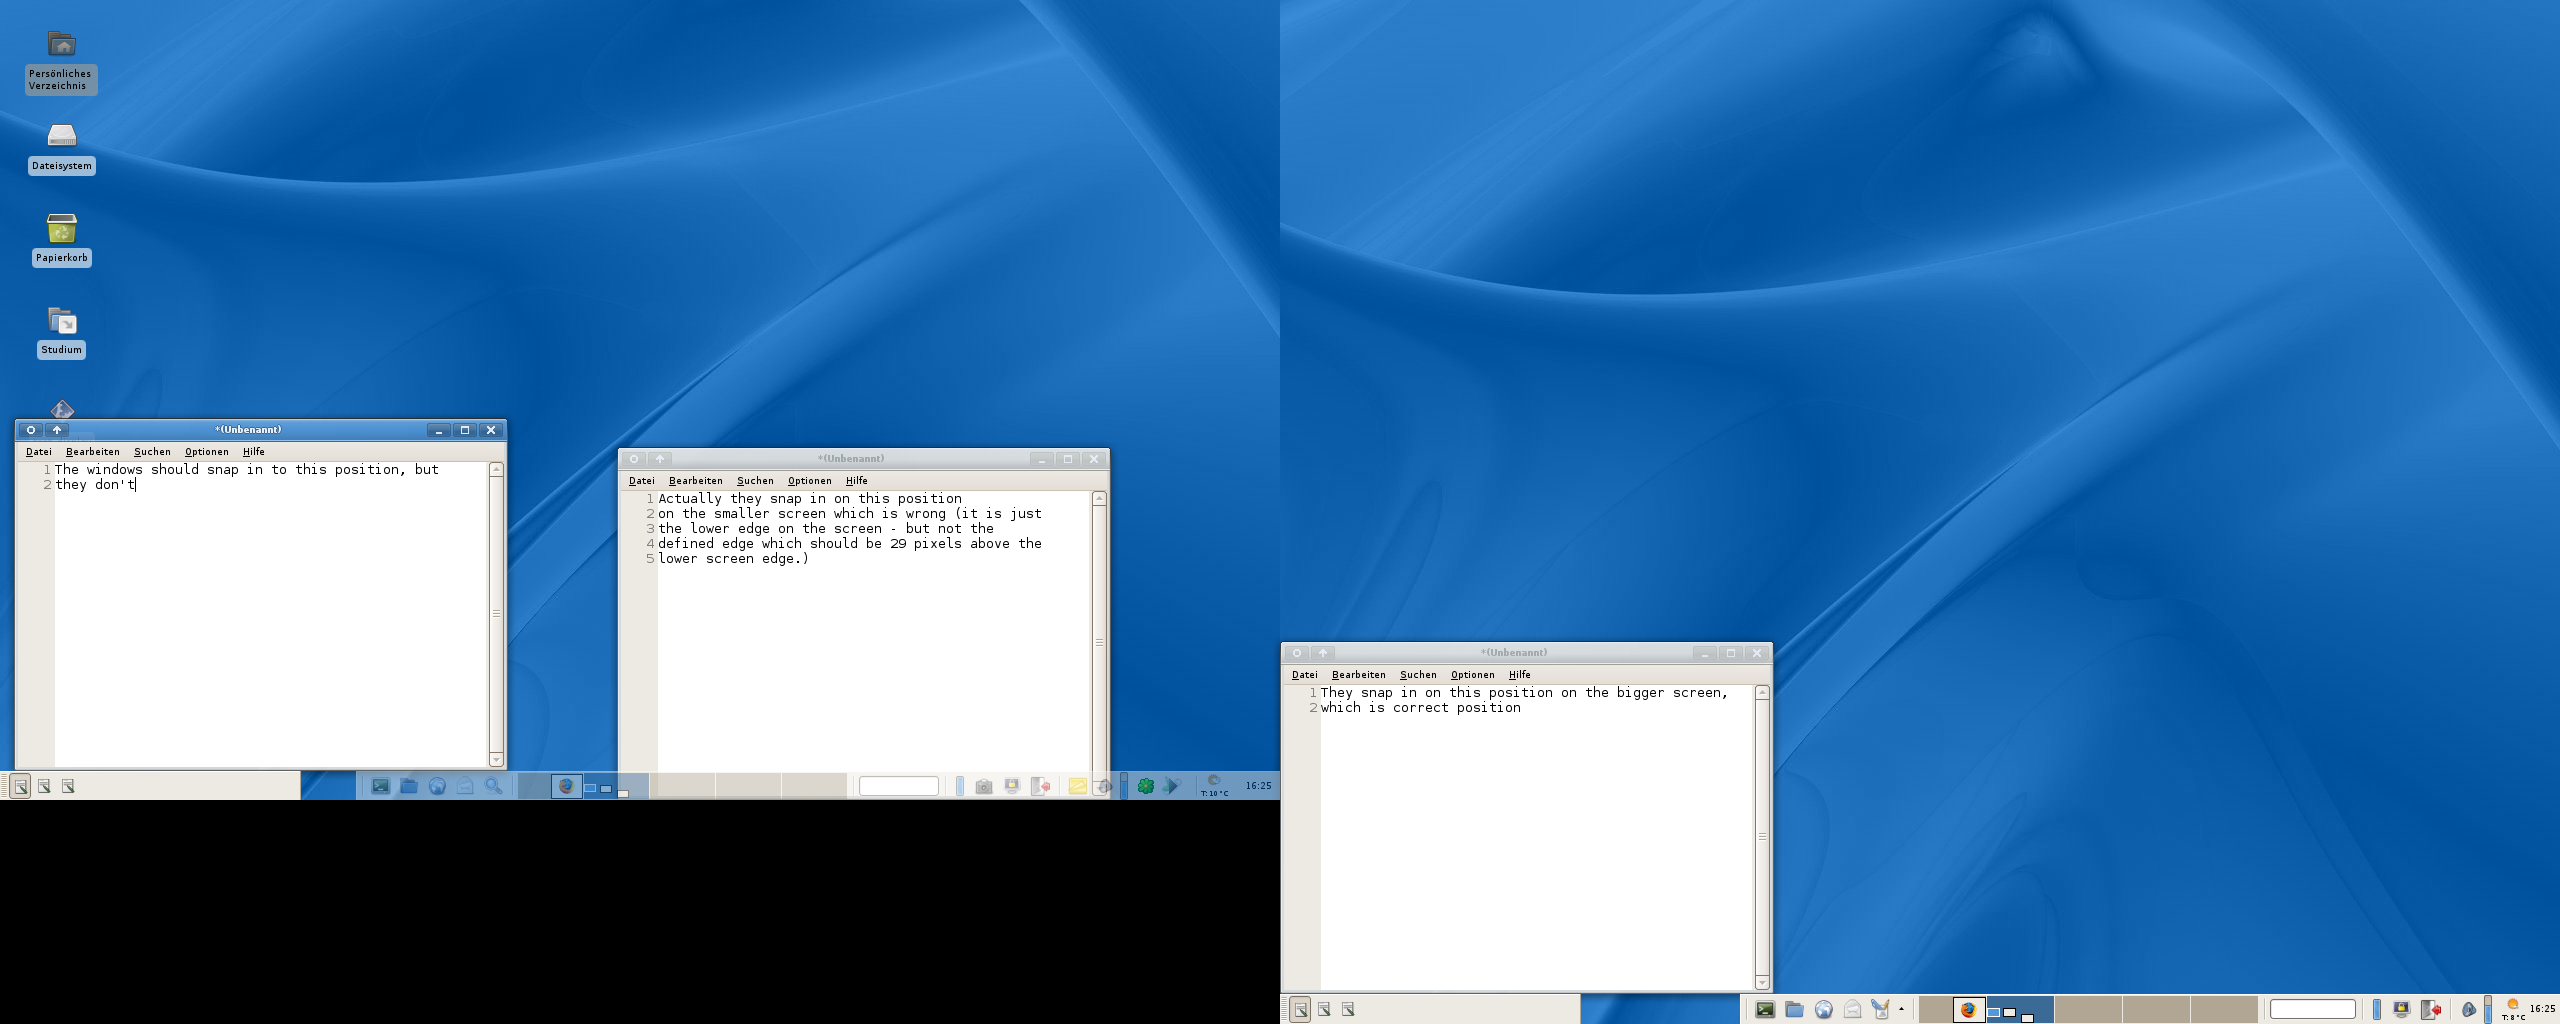
Task: Open the Persönliches Verzeichnis folder
Action: click(62, 45)
